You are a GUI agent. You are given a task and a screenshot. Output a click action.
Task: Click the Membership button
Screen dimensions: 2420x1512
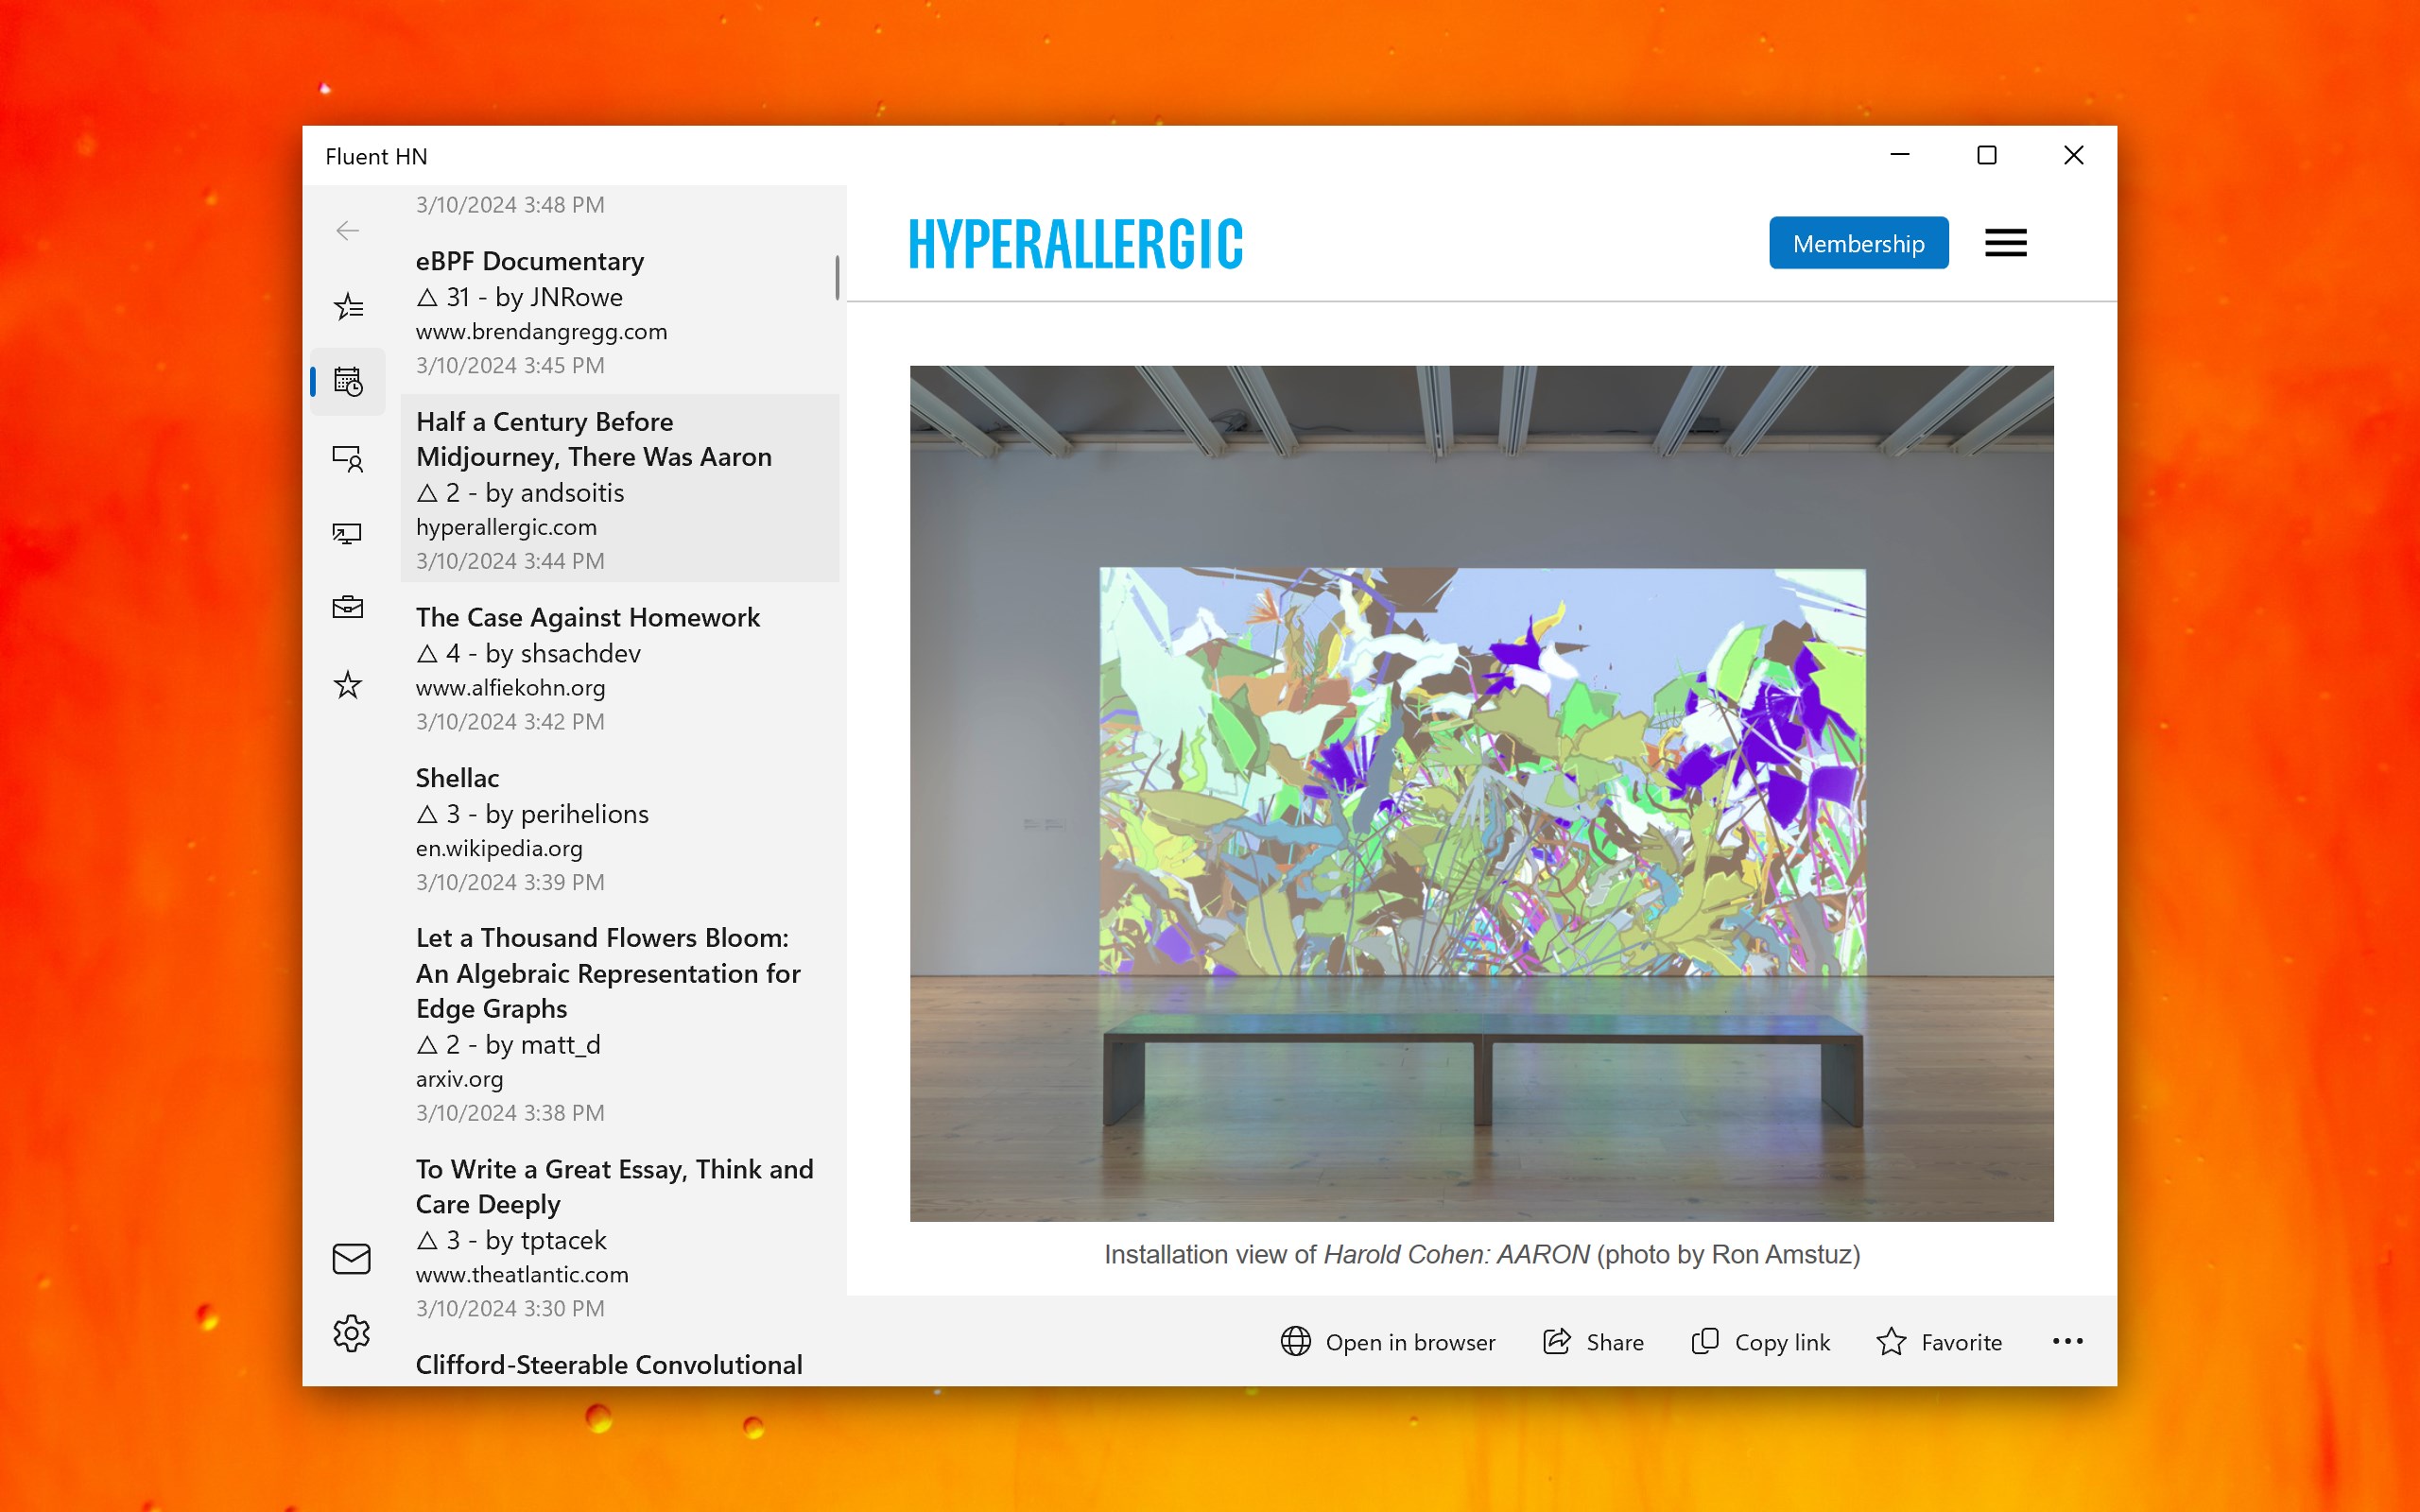[1858, 242]
